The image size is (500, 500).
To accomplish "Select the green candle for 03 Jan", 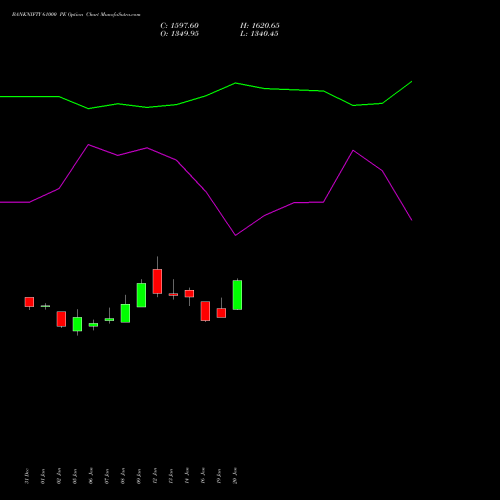I will (x=77, y=324).
